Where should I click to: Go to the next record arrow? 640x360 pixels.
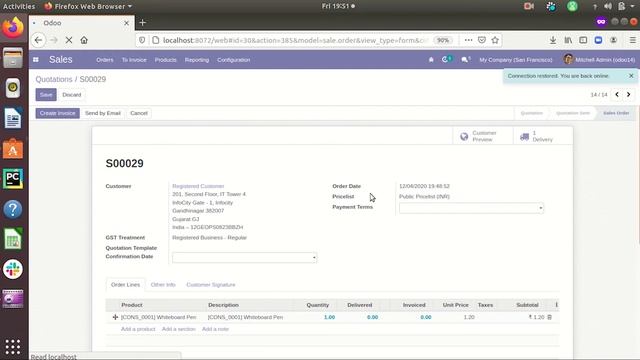(629, 94)
